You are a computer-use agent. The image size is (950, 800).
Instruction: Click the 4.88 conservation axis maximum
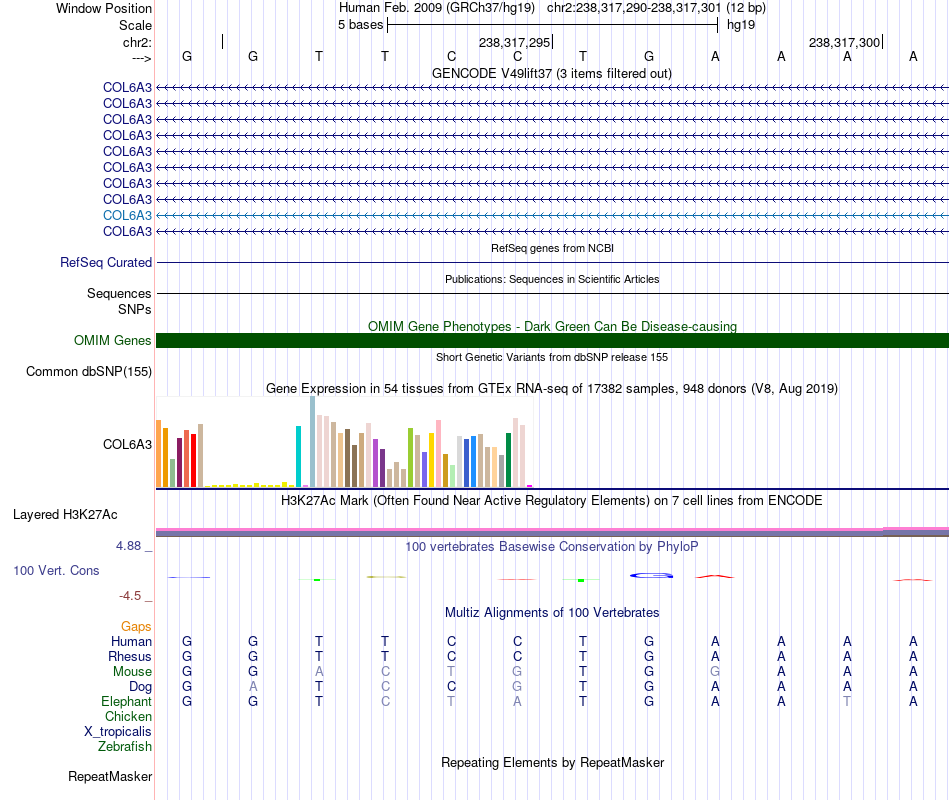point(128,545)
